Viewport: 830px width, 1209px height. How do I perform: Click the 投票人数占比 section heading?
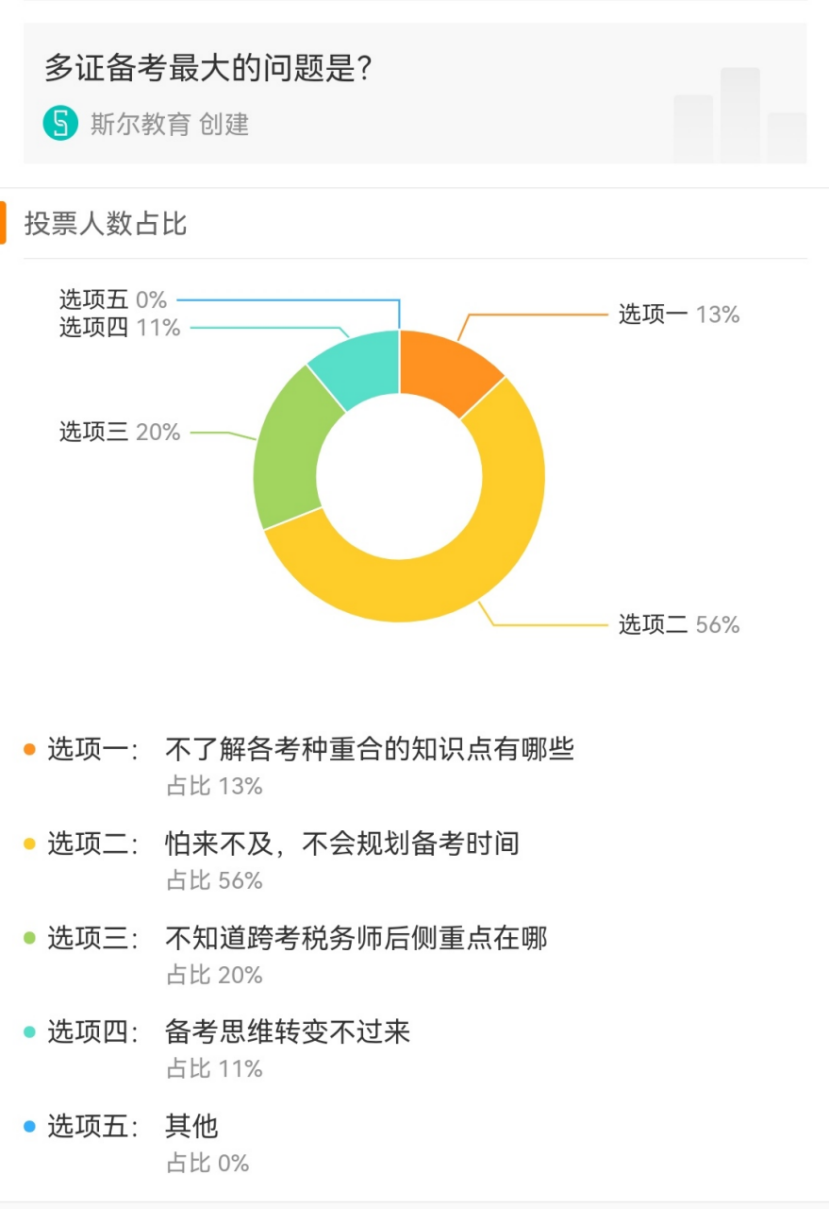tap(106, 223)
